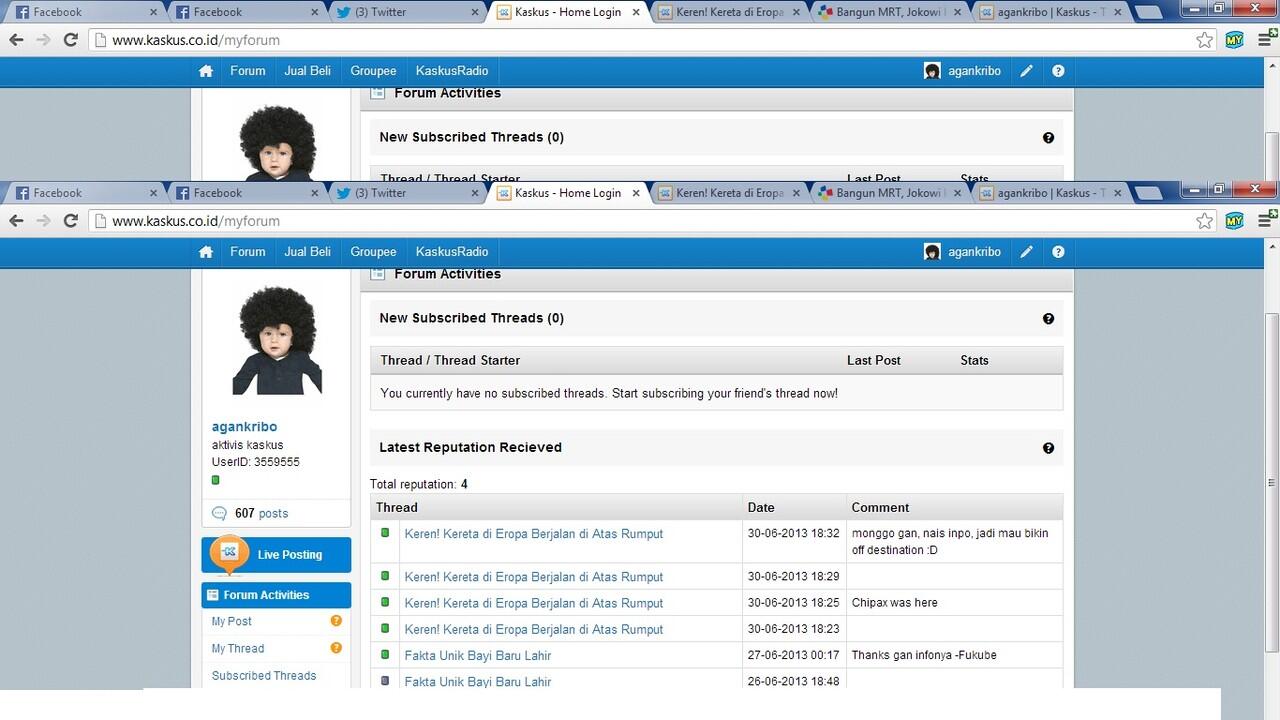Click help icon beside New Subscribed Threads, lower window
Screen dimensions: 1280x720
point(1048,319)
